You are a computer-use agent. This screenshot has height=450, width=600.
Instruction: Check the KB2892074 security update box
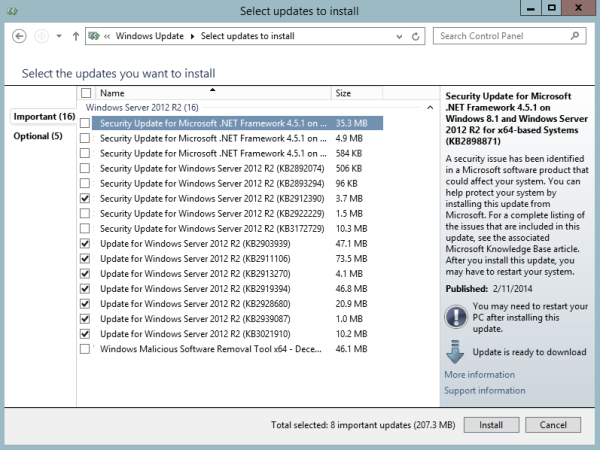click(x=85, y=168)
